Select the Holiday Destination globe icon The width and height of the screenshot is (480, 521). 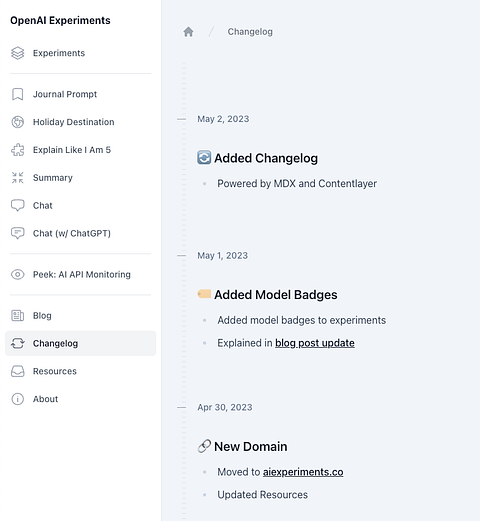18,122
